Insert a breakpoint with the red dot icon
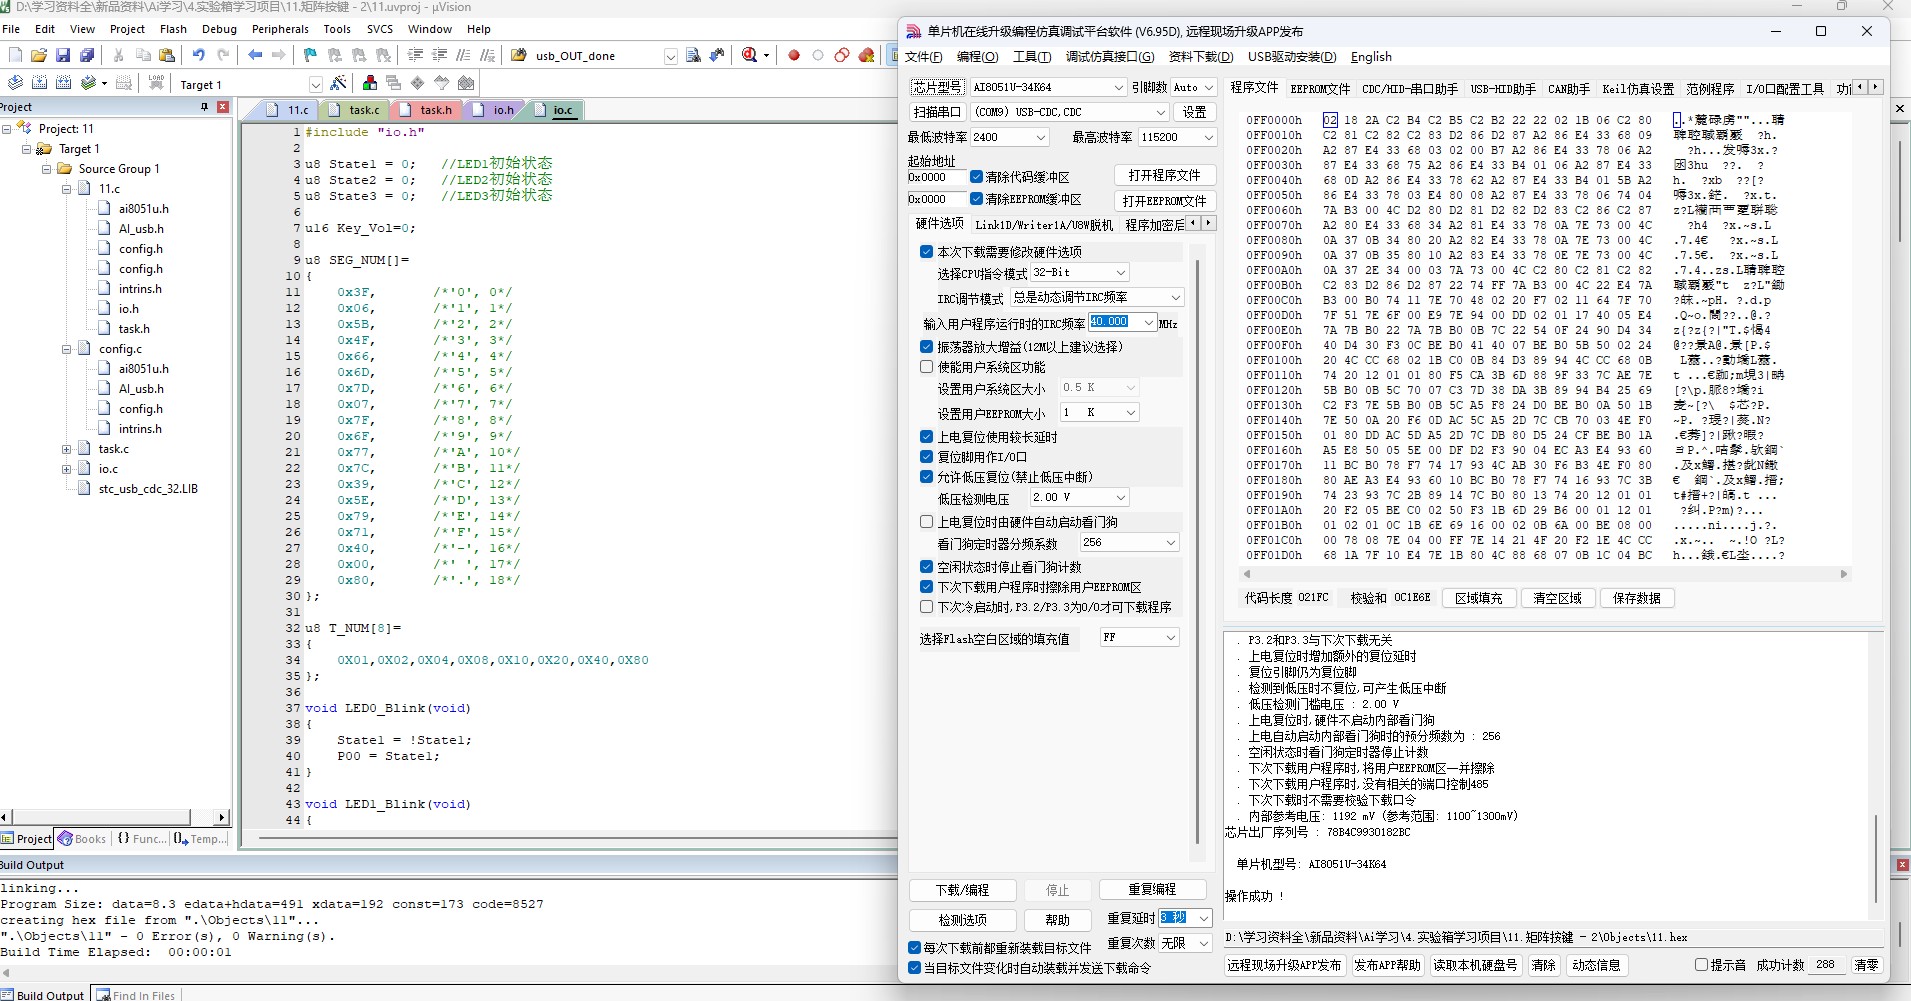 pyautogui.click(x=794, y=55)
